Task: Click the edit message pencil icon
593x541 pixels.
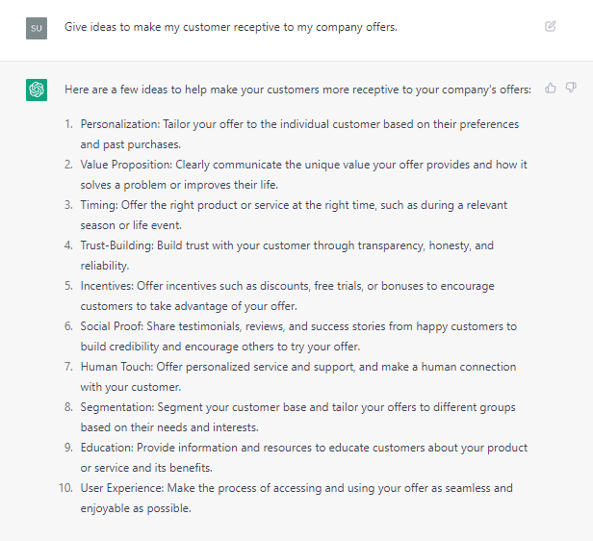Action: click(x=550, y=26)
